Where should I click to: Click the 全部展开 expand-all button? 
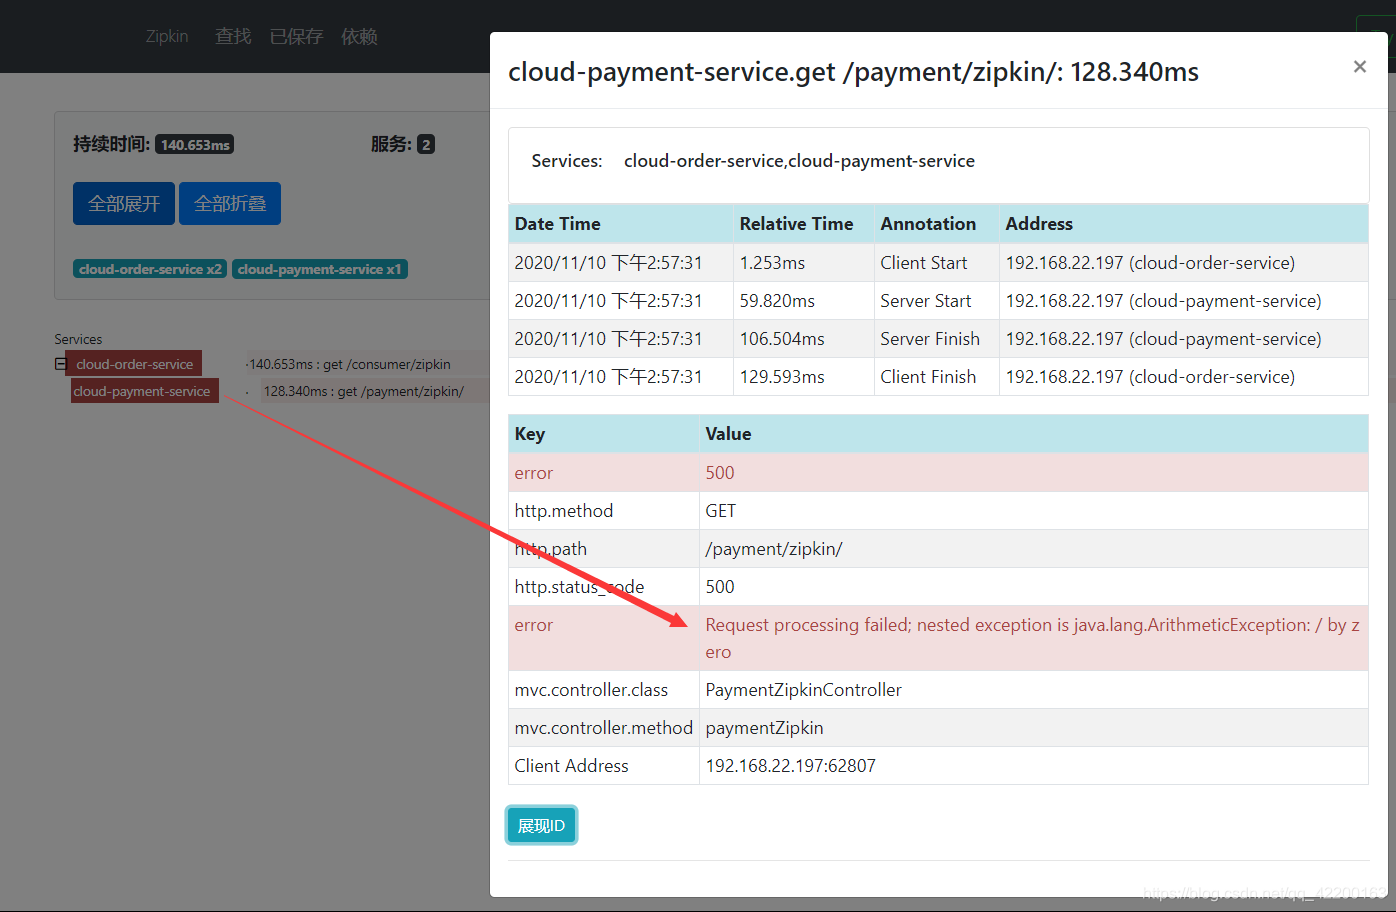point(124,204)
